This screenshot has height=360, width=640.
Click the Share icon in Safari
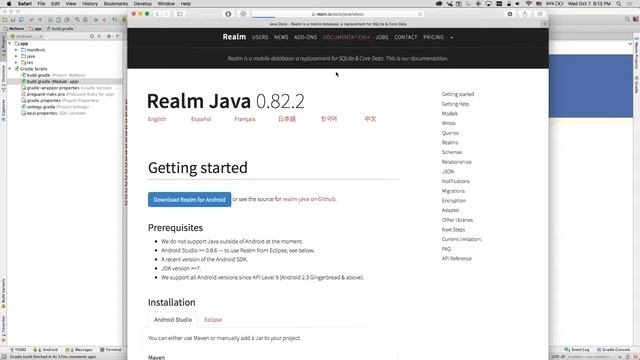[525, 14]
